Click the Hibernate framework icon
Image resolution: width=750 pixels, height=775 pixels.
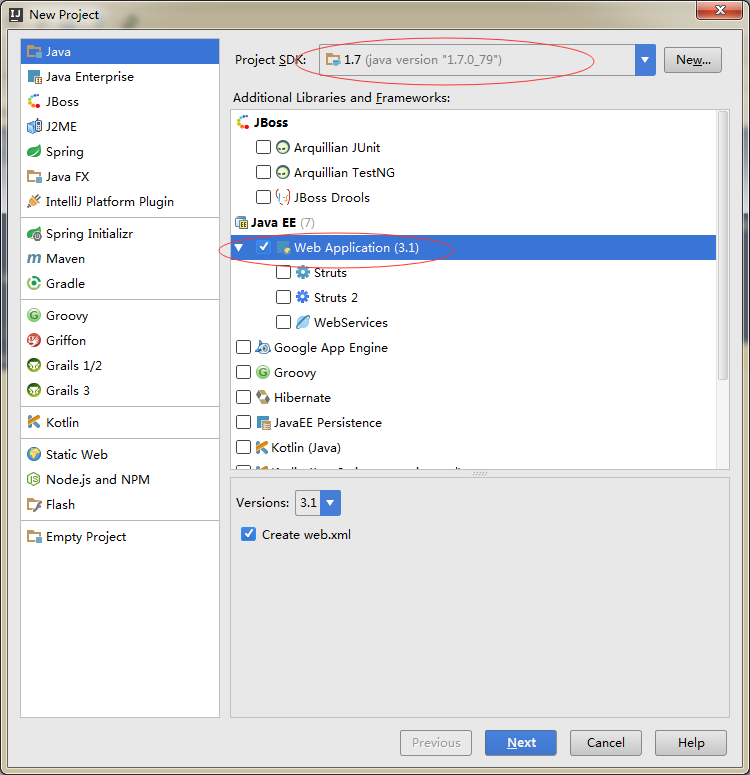[263, 397]
